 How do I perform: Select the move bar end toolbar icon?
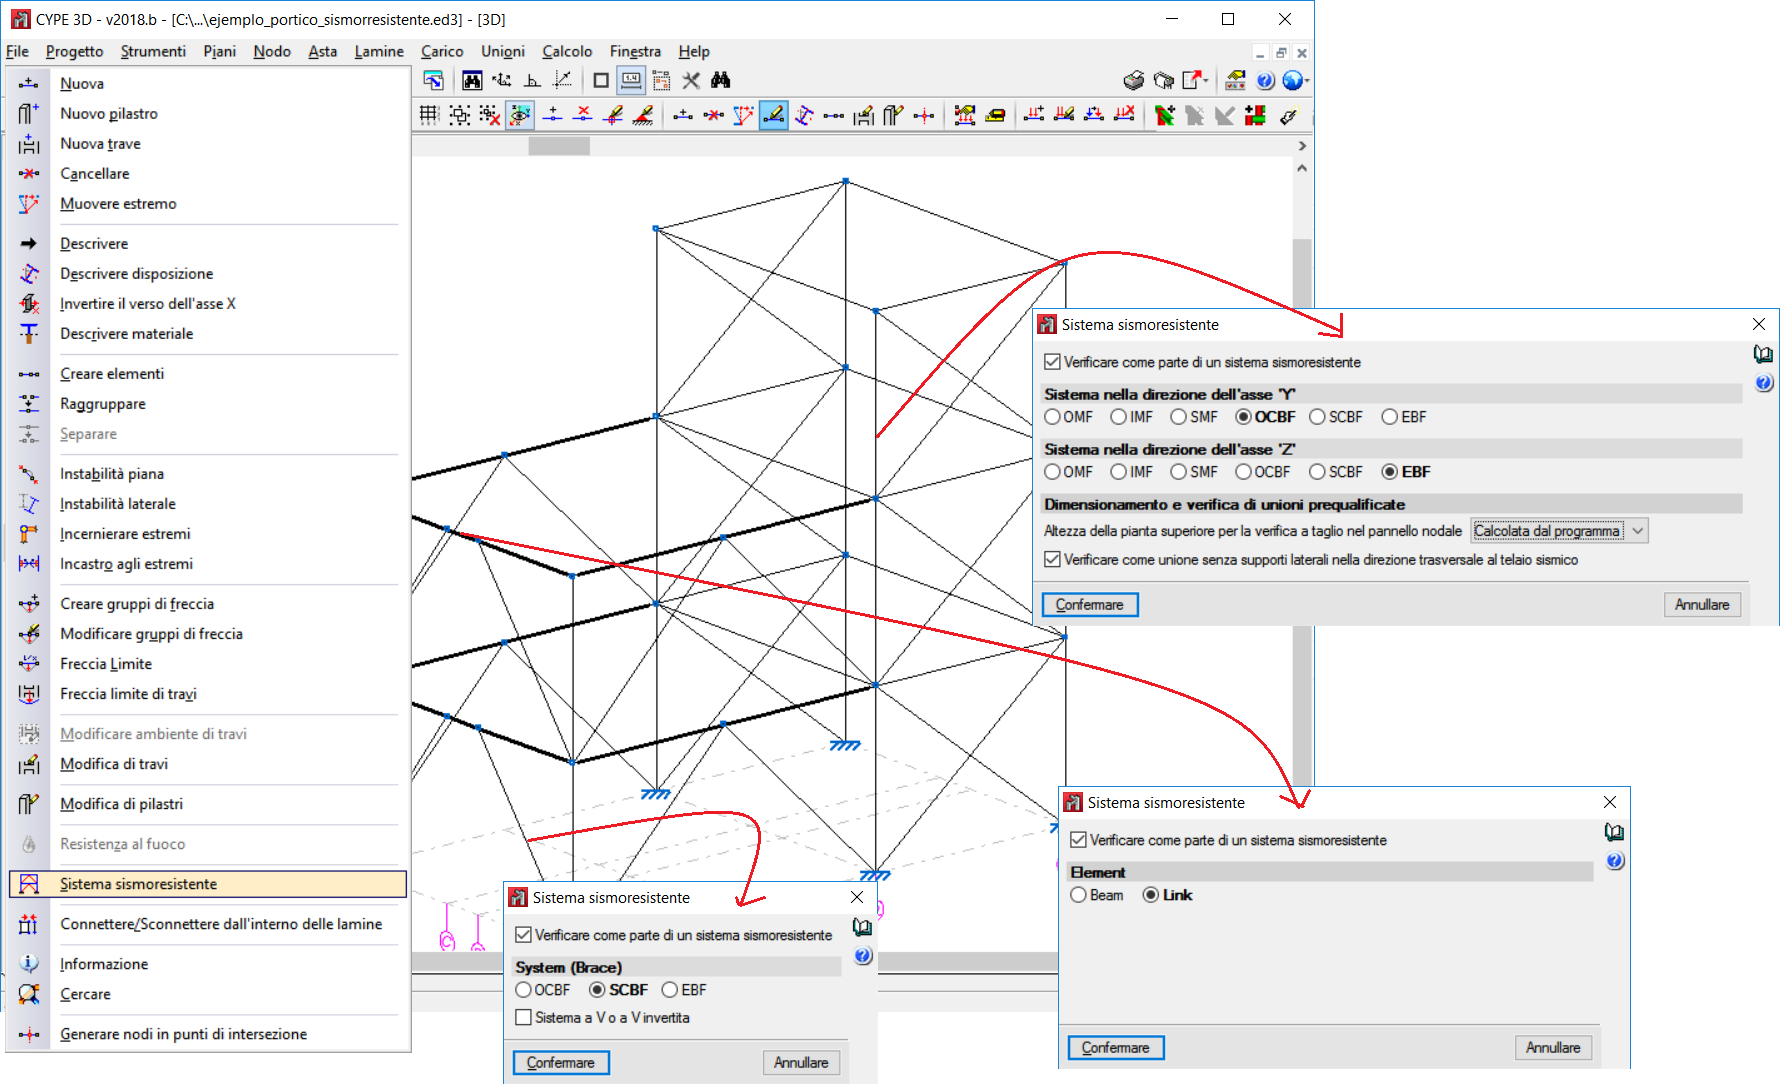point(743,115)
